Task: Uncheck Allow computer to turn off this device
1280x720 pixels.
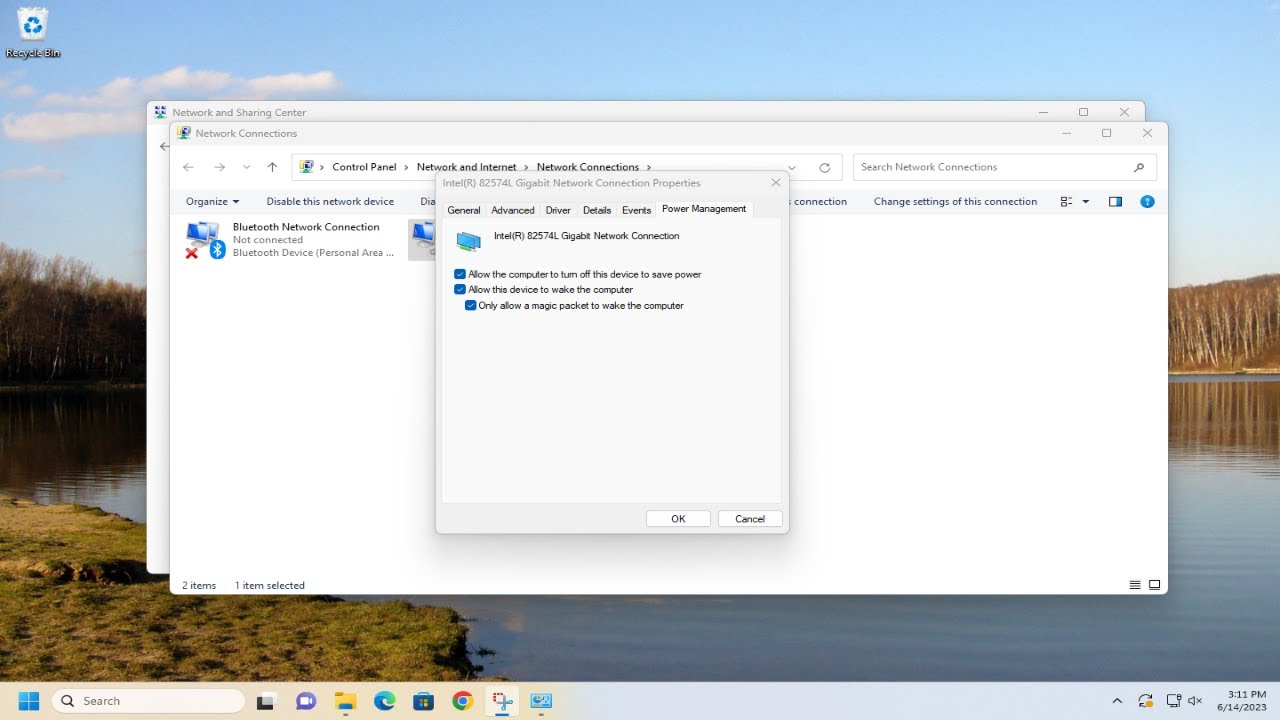Action: (460, 274)
